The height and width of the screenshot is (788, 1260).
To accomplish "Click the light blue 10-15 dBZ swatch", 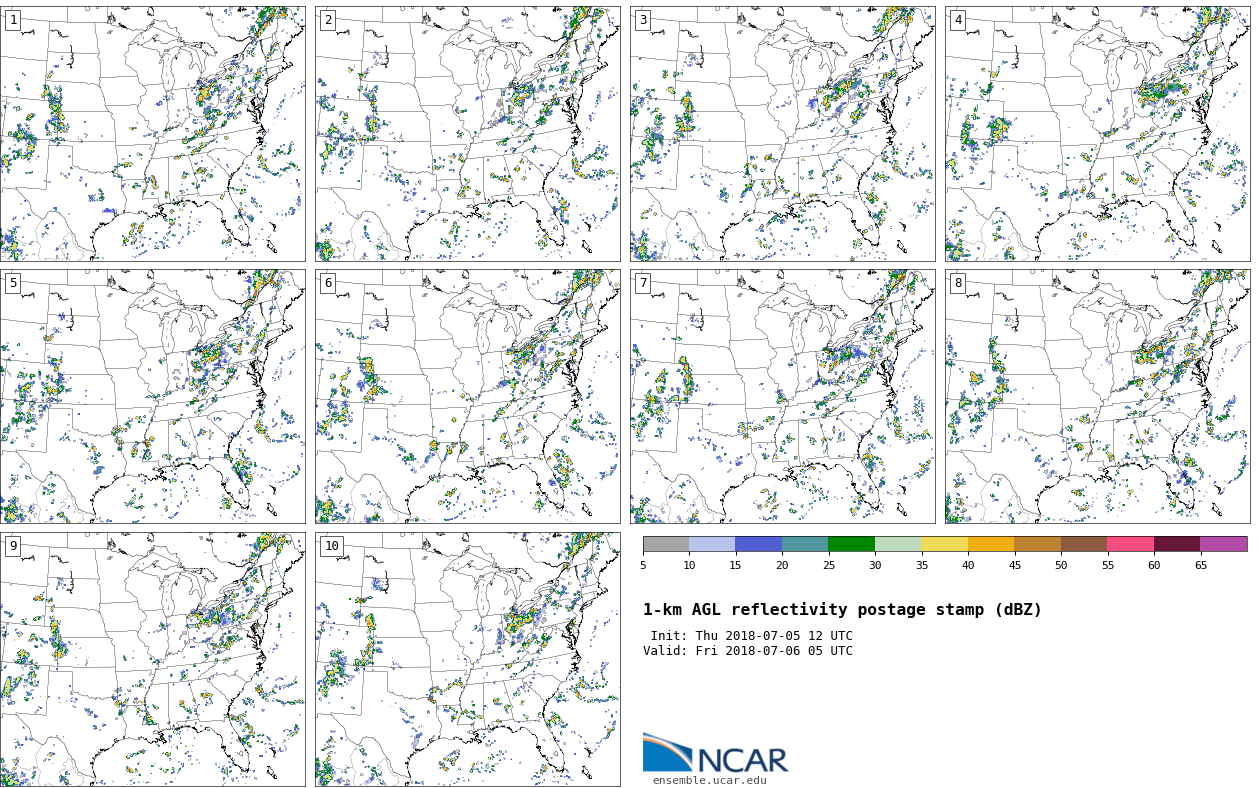I will click(712, 544).
